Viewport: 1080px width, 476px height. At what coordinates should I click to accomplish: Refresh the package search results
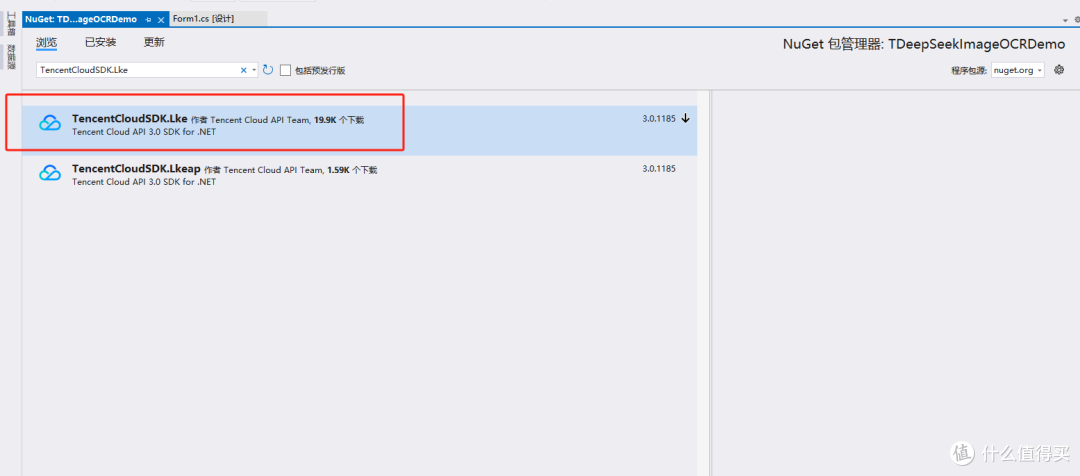(x=268, y=70)
